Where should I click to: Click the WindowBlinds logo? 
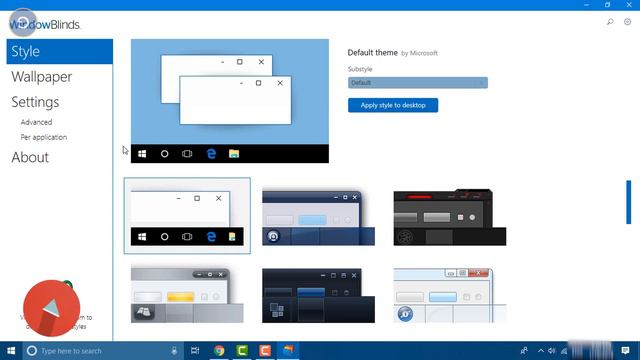coord(44,24)
